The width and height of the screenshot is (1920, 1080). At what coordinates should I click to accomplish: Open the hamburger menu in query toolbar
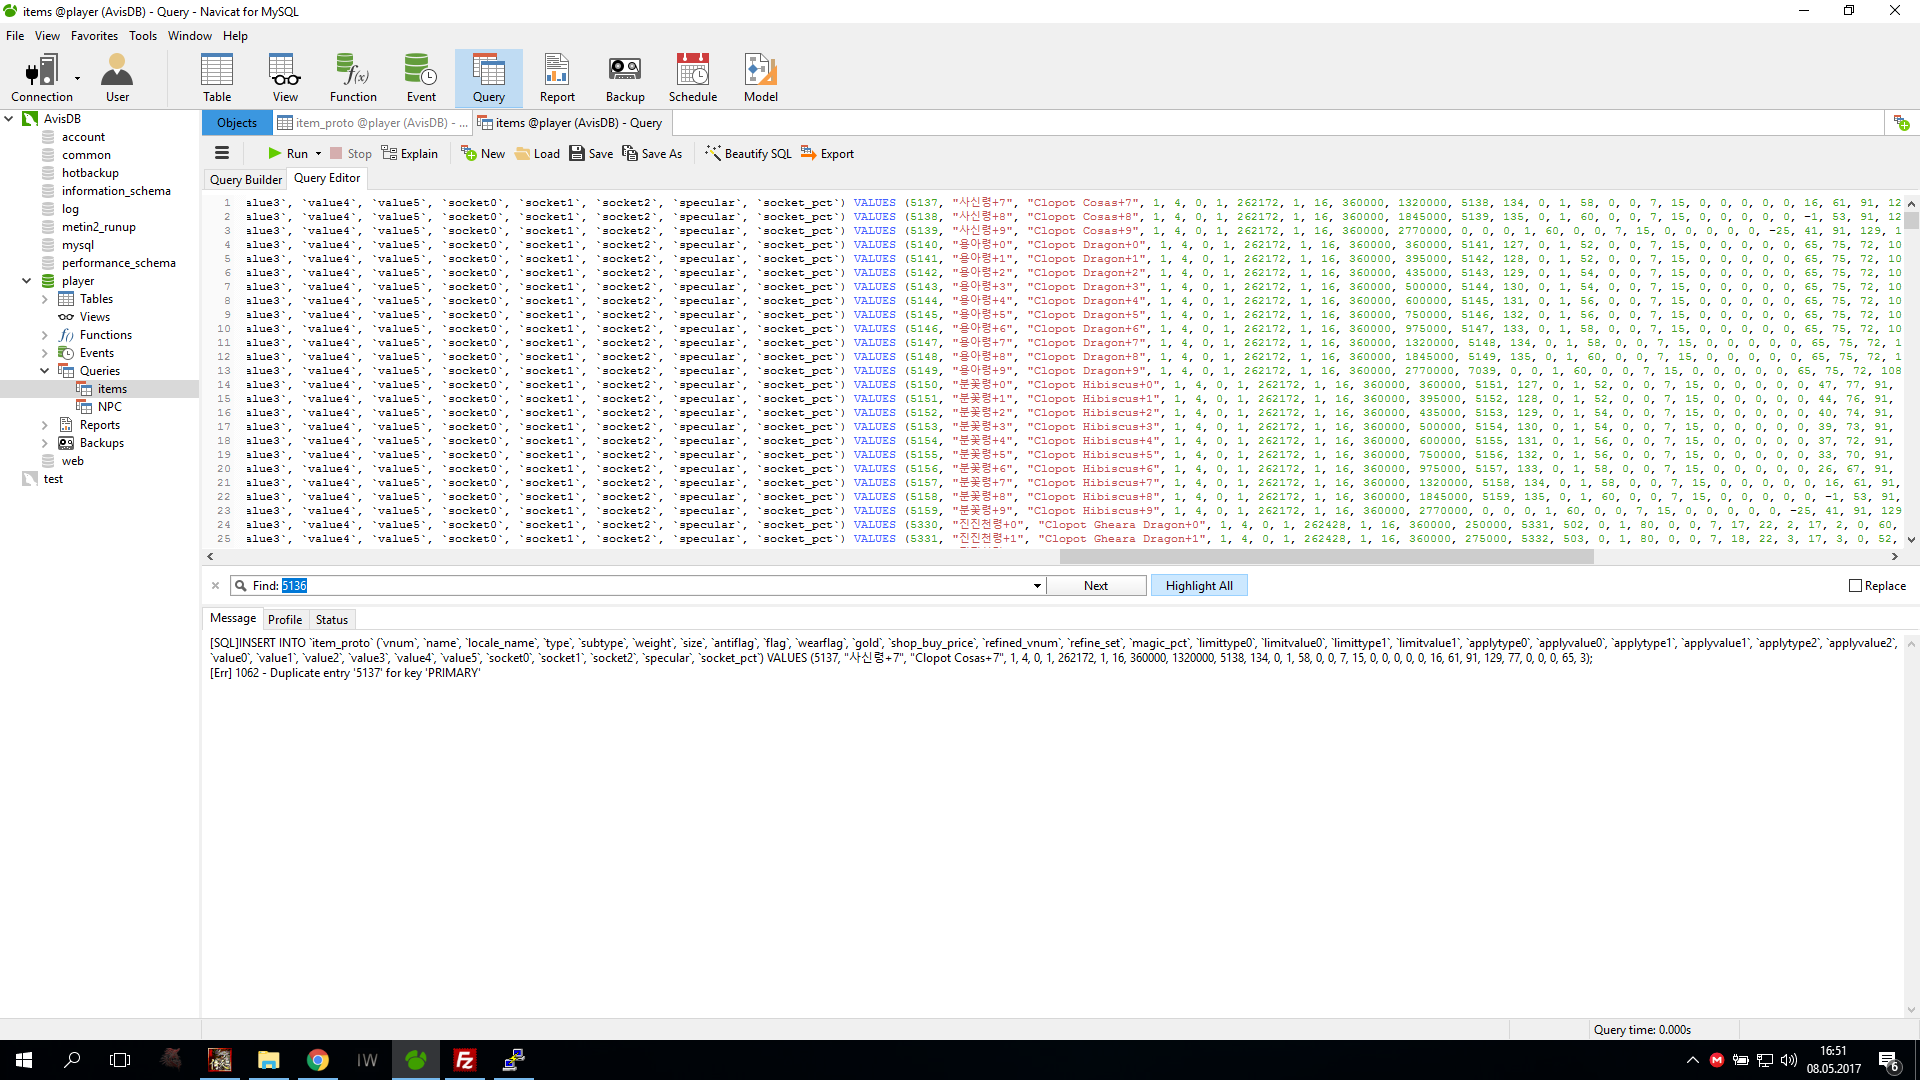(x=222, y=153)
